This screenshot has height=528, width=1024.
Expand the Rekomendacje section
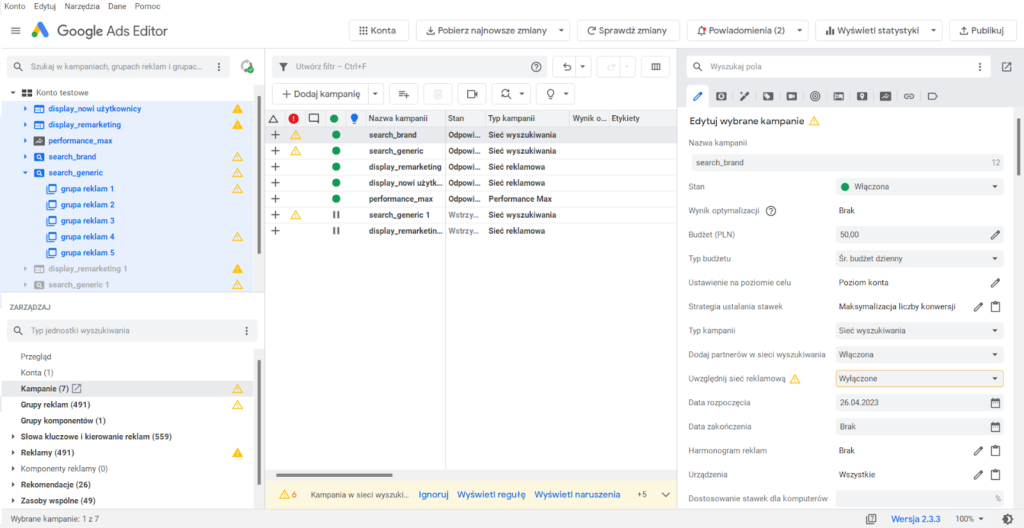[14, 485]
